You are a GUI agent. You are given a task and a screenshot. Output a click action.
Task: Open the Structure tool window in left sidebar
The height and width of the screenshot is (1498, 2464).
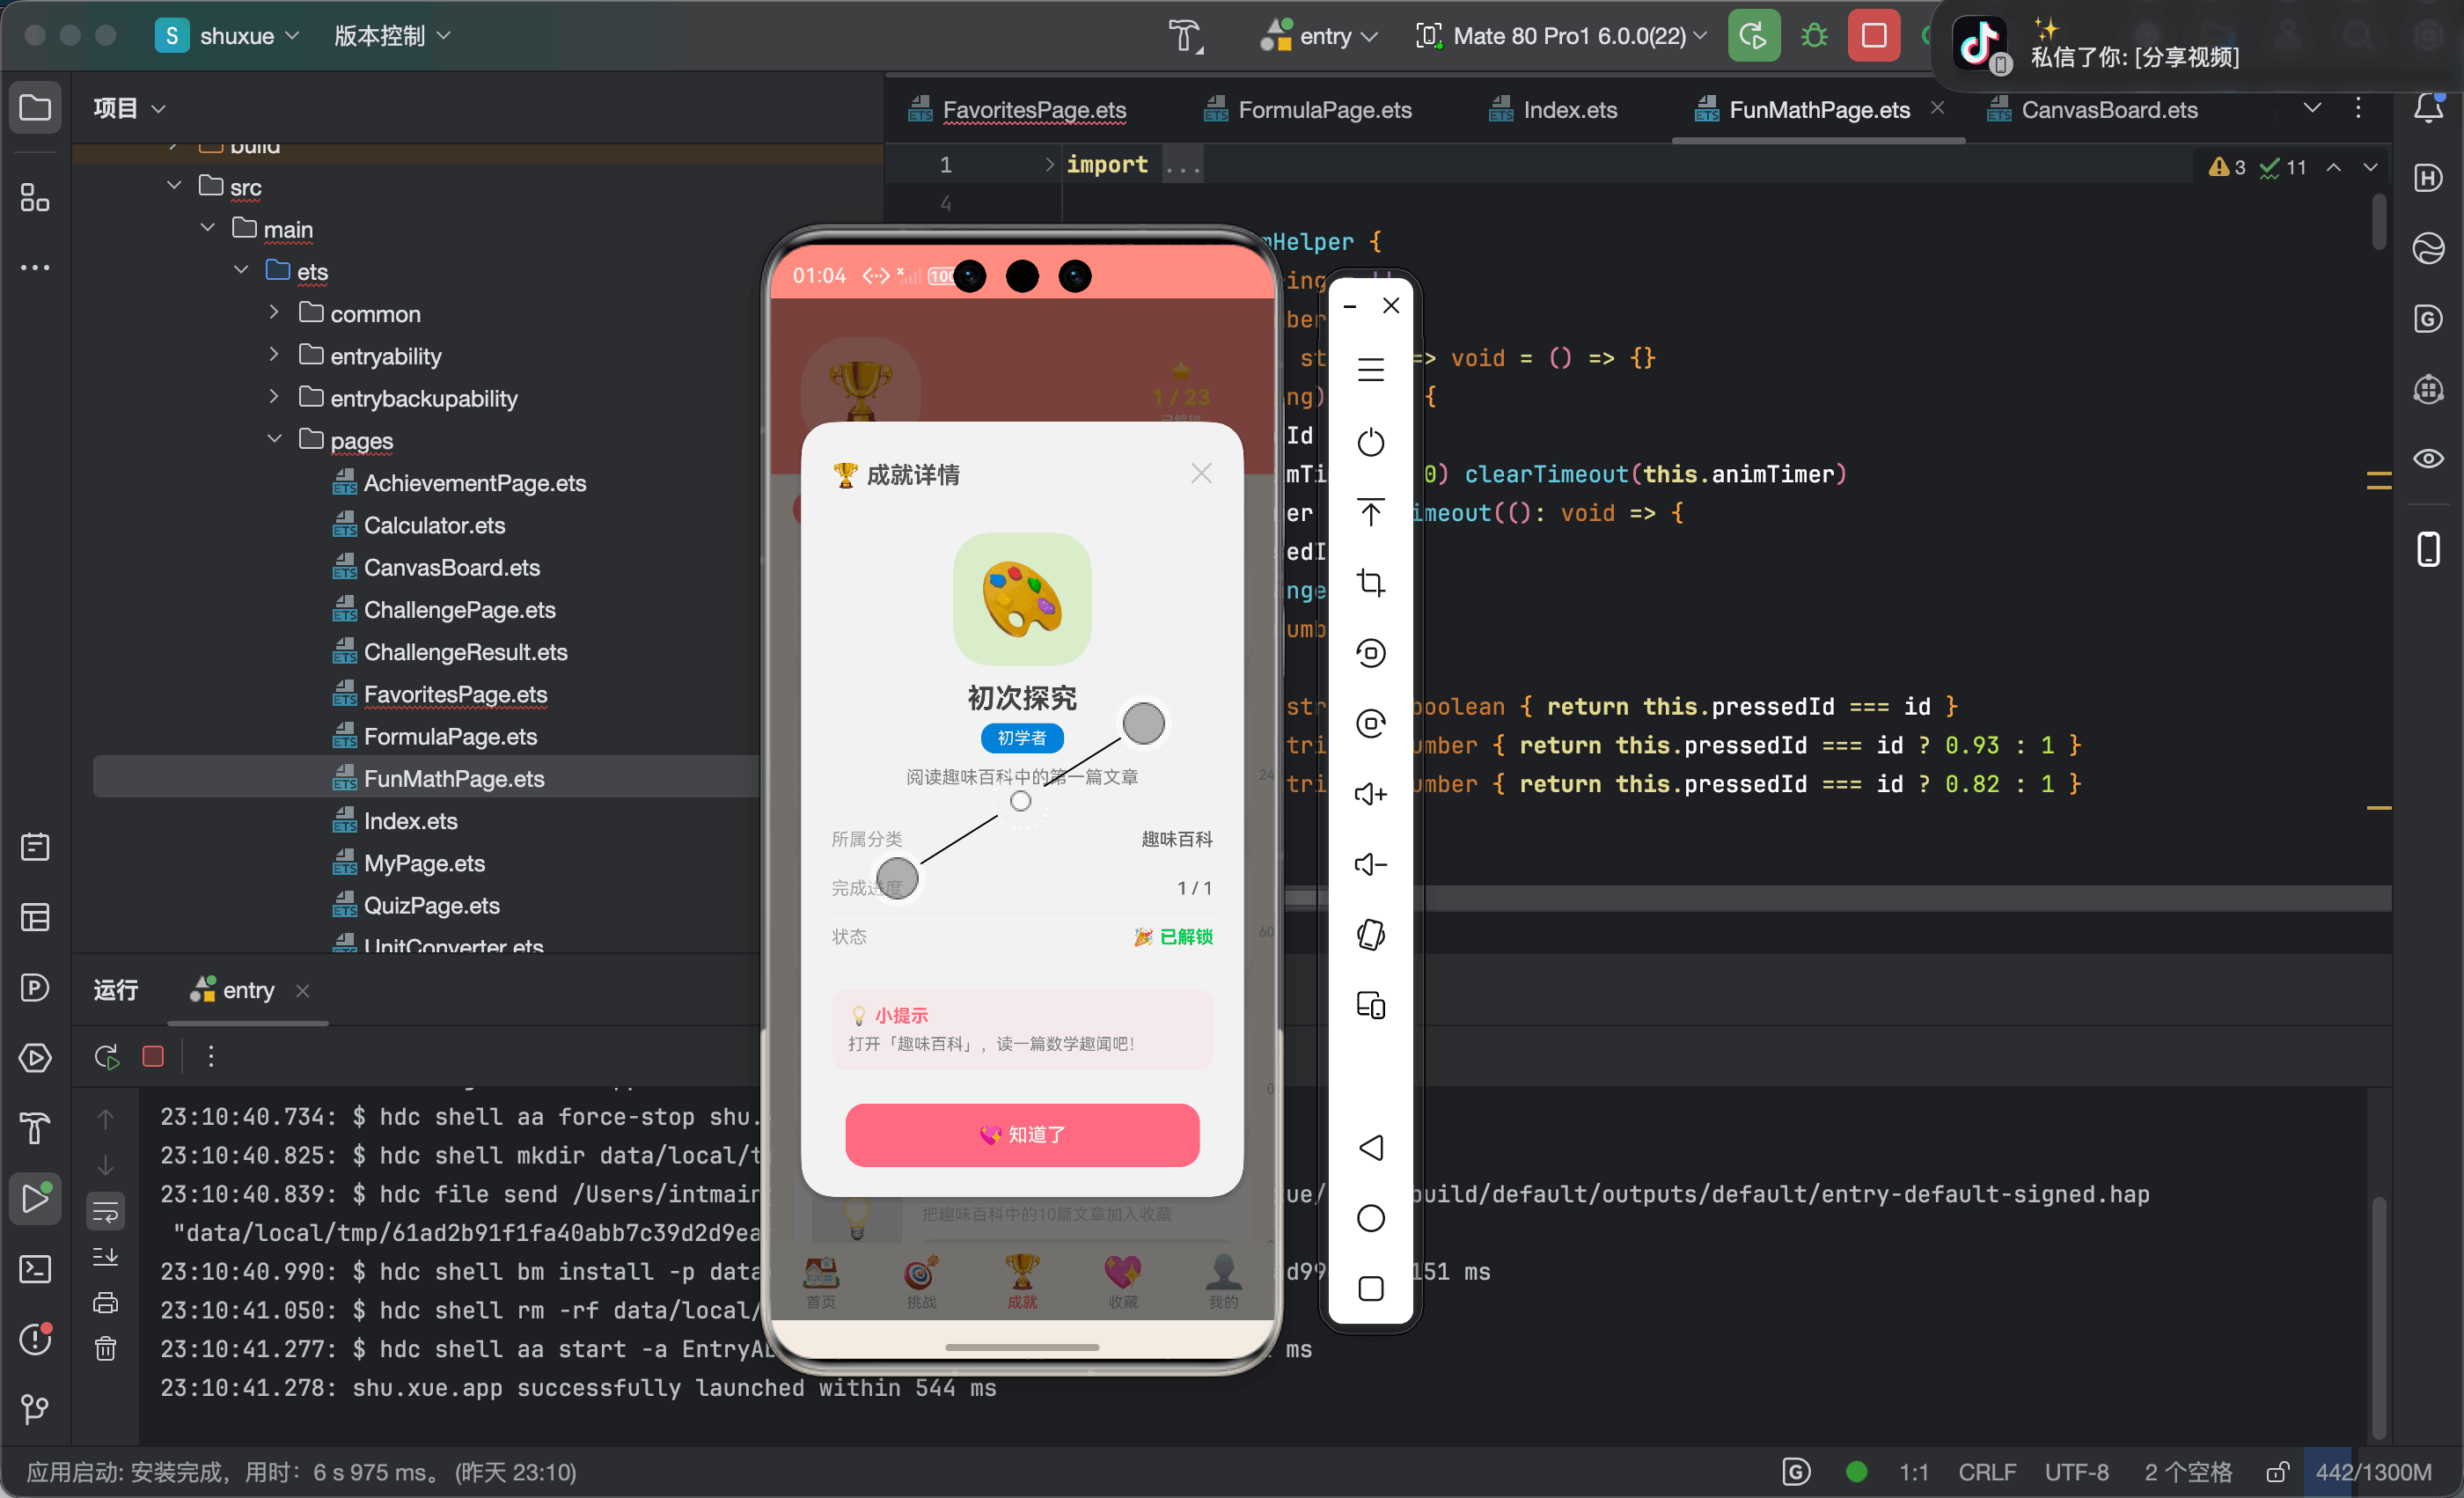tap(35, 198)
